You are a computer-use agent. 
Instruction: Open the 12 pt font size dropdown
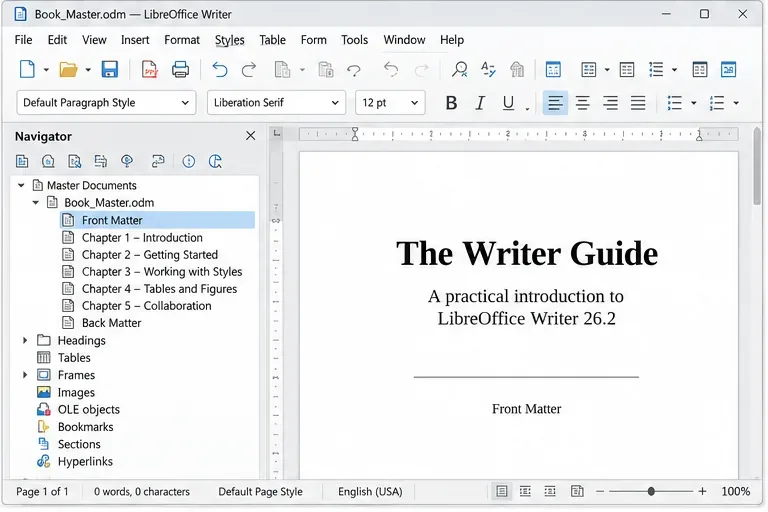[414, 103]
